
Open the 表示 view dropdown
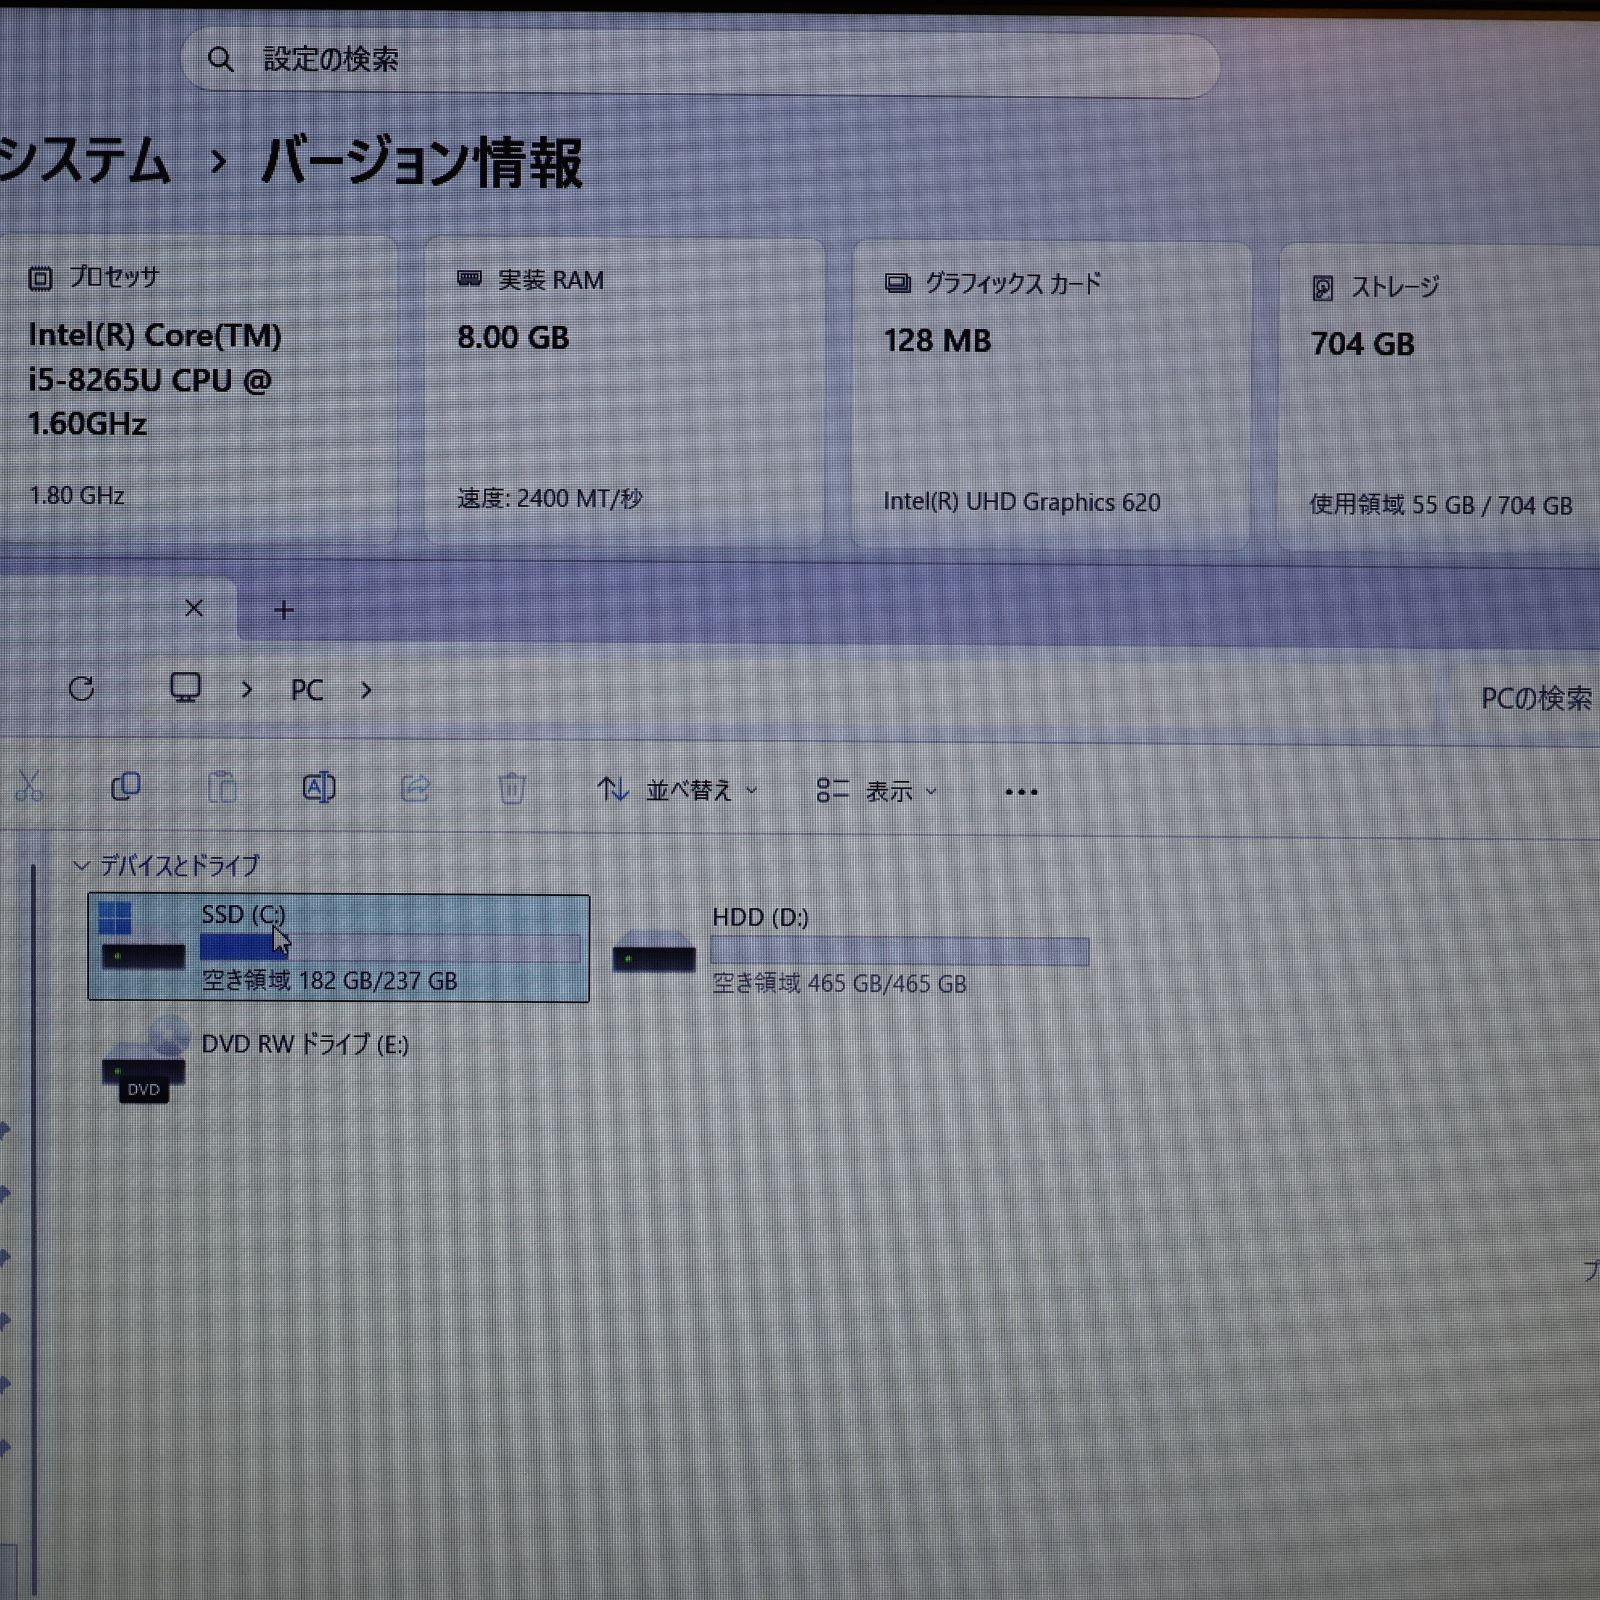pyautogui.click(x=877, y=792)
